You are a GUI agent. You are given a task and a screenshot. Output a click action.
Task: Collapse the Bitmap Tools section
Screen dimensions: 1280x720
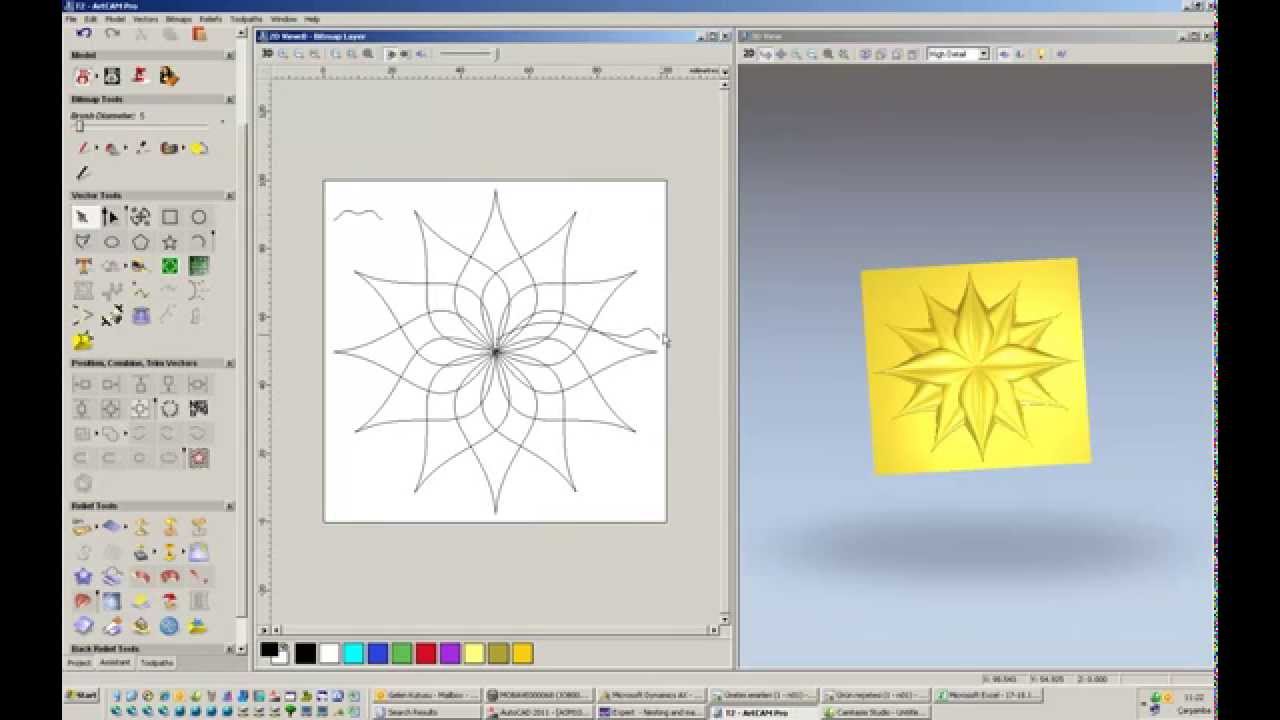(x=230, y=100)
